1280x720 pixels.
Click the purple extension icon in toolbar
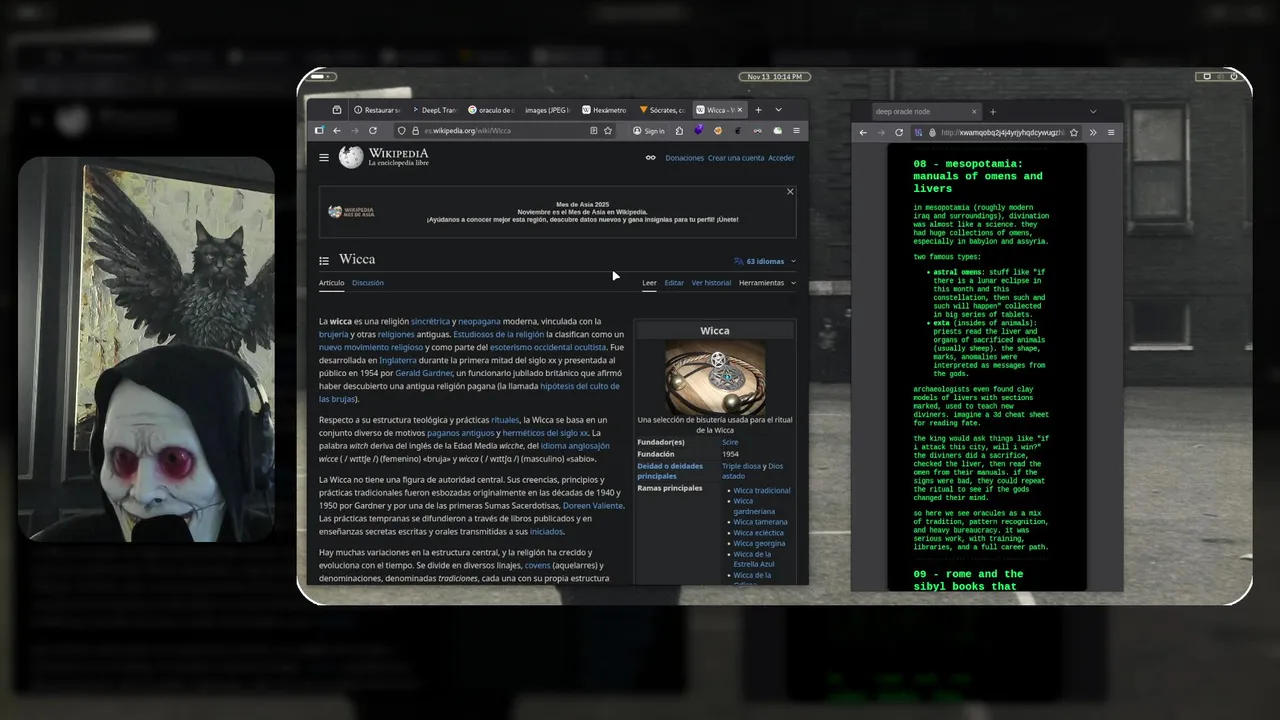click(x=699, y=131)
